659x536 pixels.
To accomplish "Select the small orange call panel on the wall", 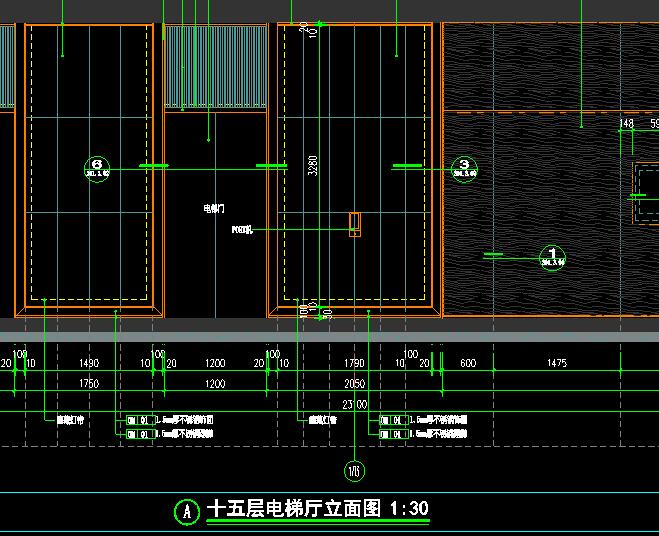I will [x=354, y=224].
